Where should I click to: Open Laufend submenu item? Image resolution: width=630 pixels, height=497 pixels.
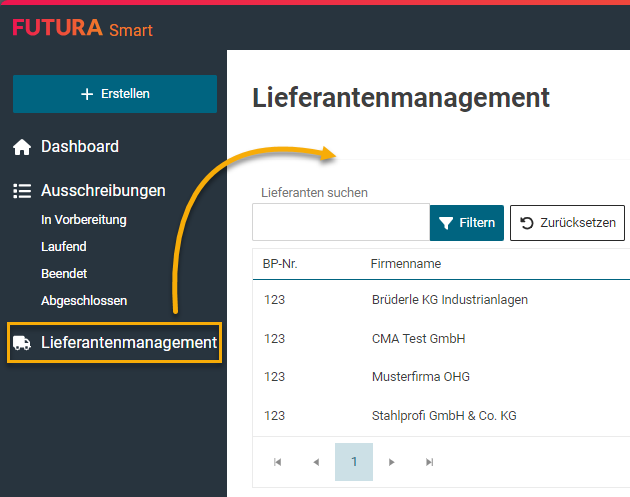(64, 246)
